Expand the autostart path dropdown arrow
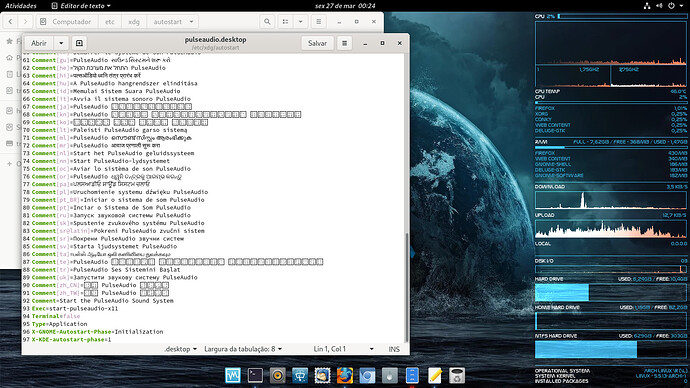 191,22
